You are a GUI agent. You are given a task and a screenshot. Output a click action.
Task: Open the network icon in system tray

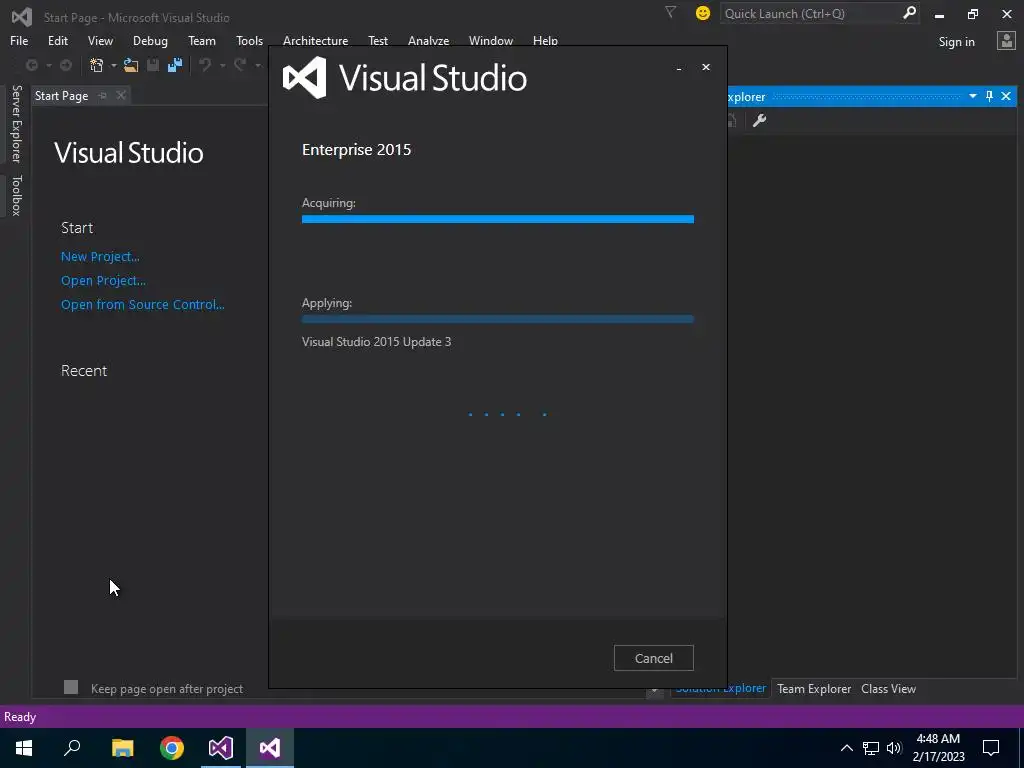871,748
